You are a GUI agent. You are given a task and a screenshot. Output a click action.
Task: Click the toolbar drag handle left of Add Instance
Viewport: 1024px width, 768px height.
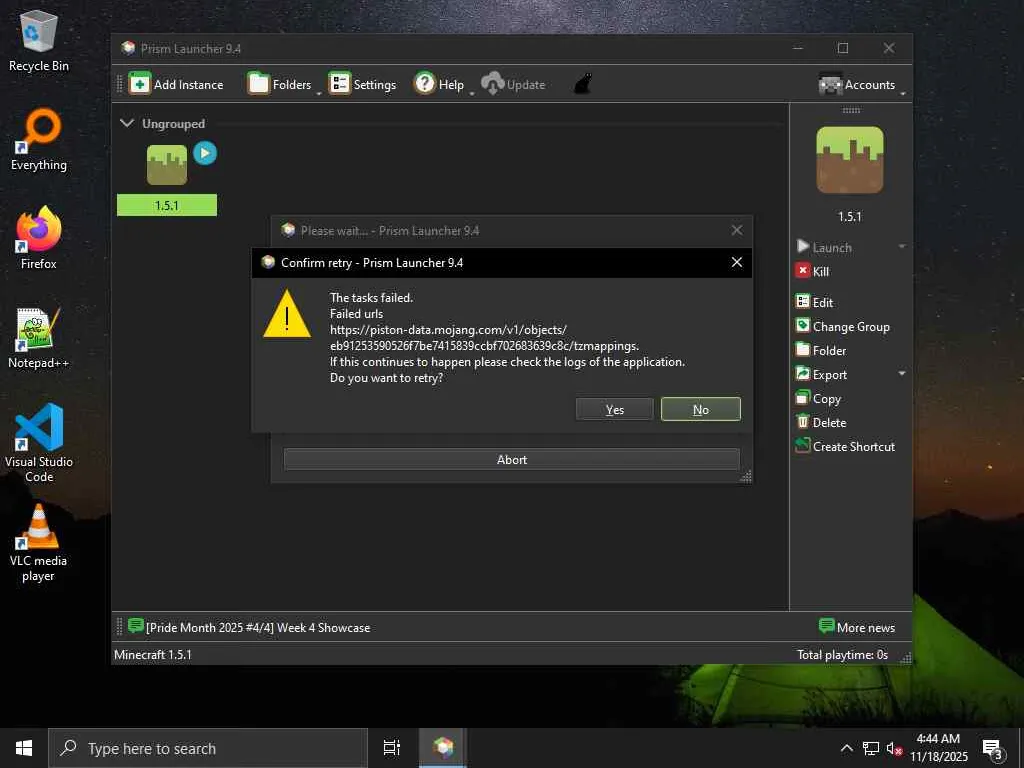click(x=120, y=84)
